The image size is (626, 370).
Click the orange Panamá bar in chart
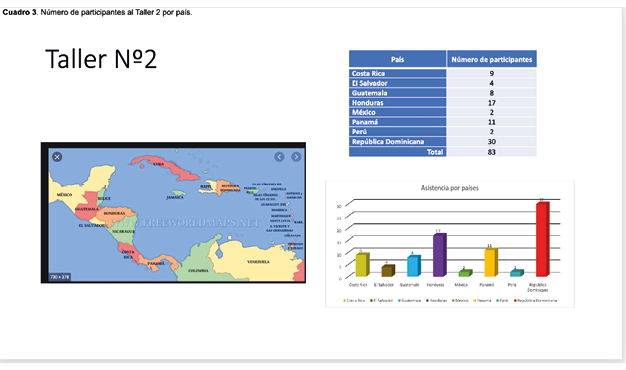(491, 262)
